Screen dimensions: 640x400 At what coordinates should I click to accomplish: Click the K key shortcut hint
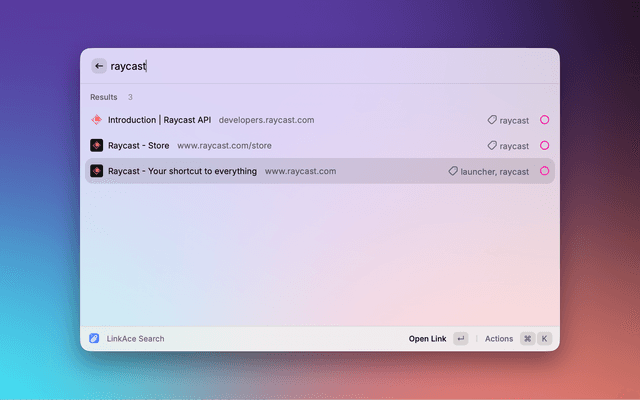point(544,338)
